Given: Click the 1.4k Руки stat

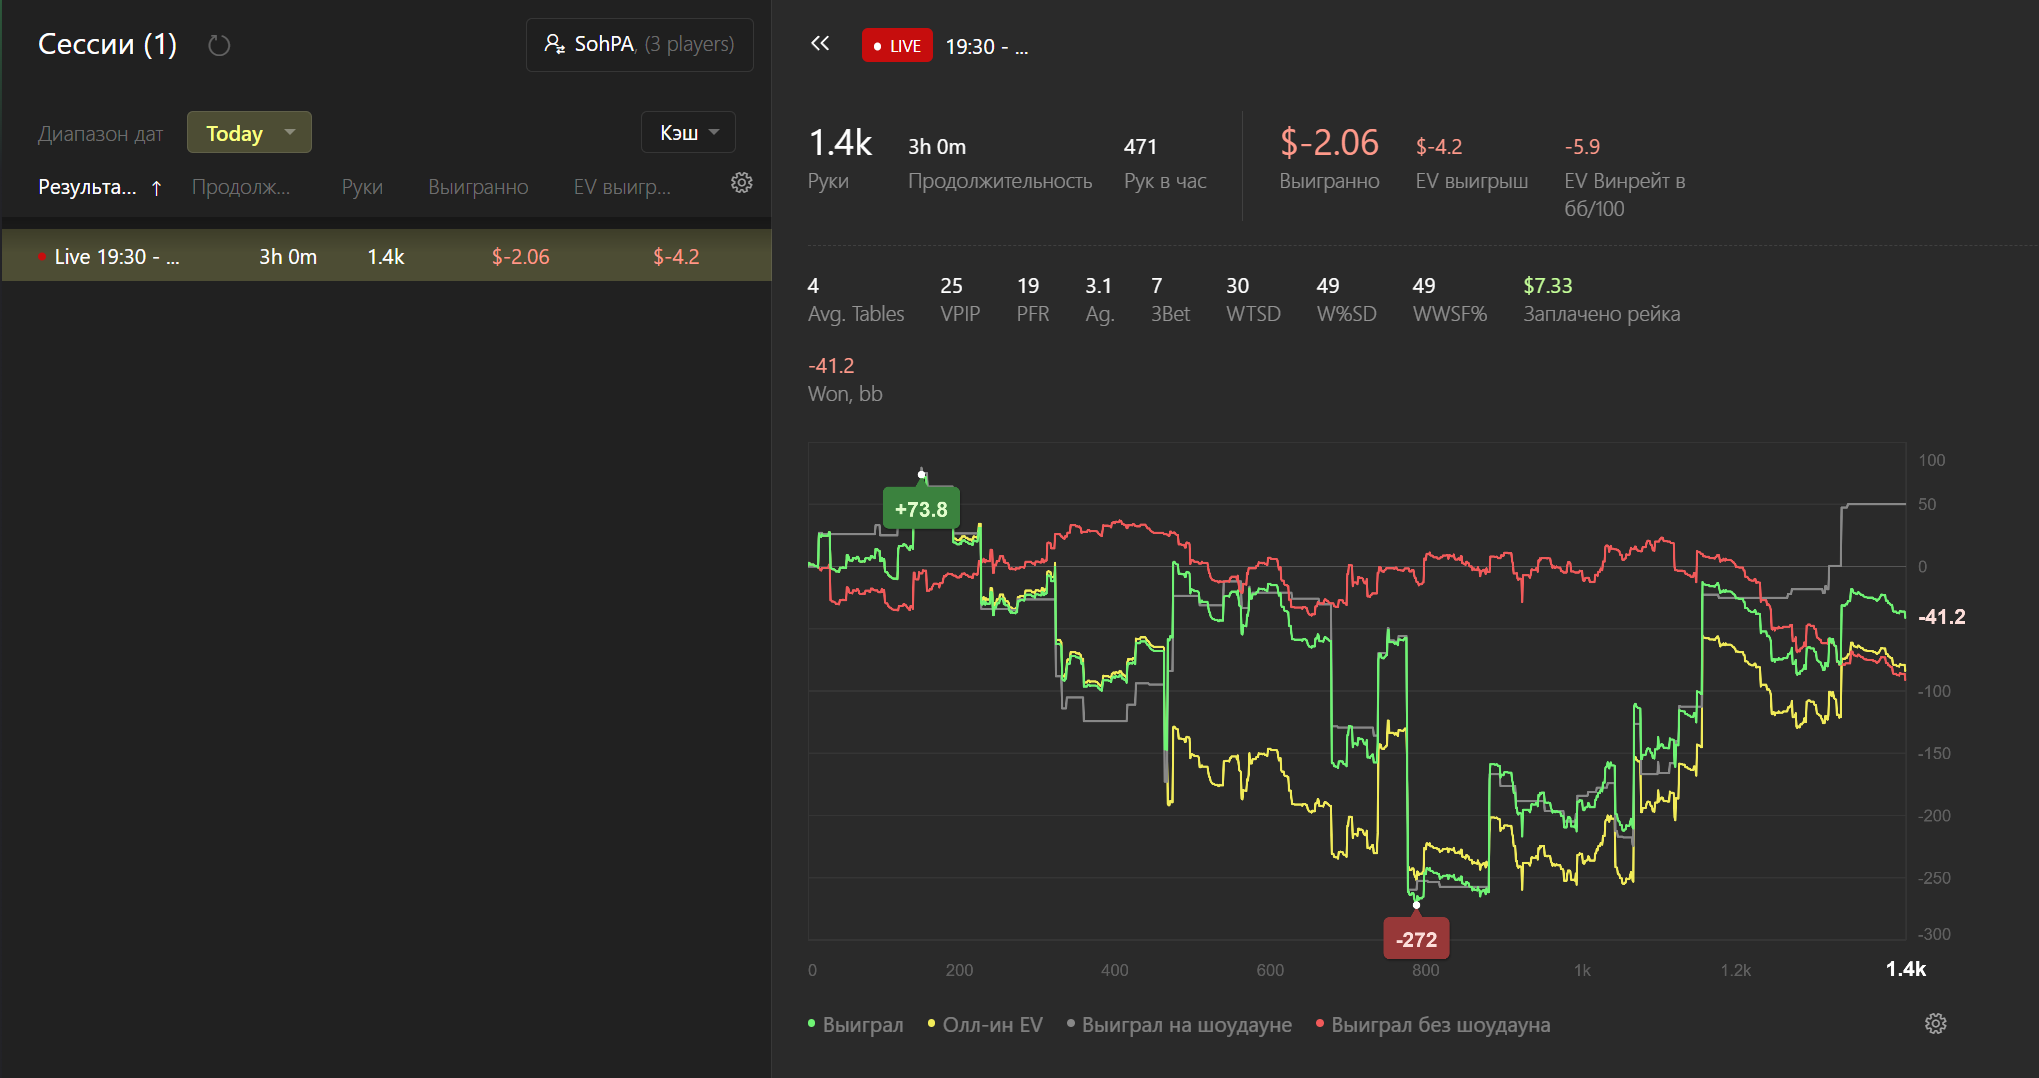Looking at the screenshot, I should [x=840, y=158].
